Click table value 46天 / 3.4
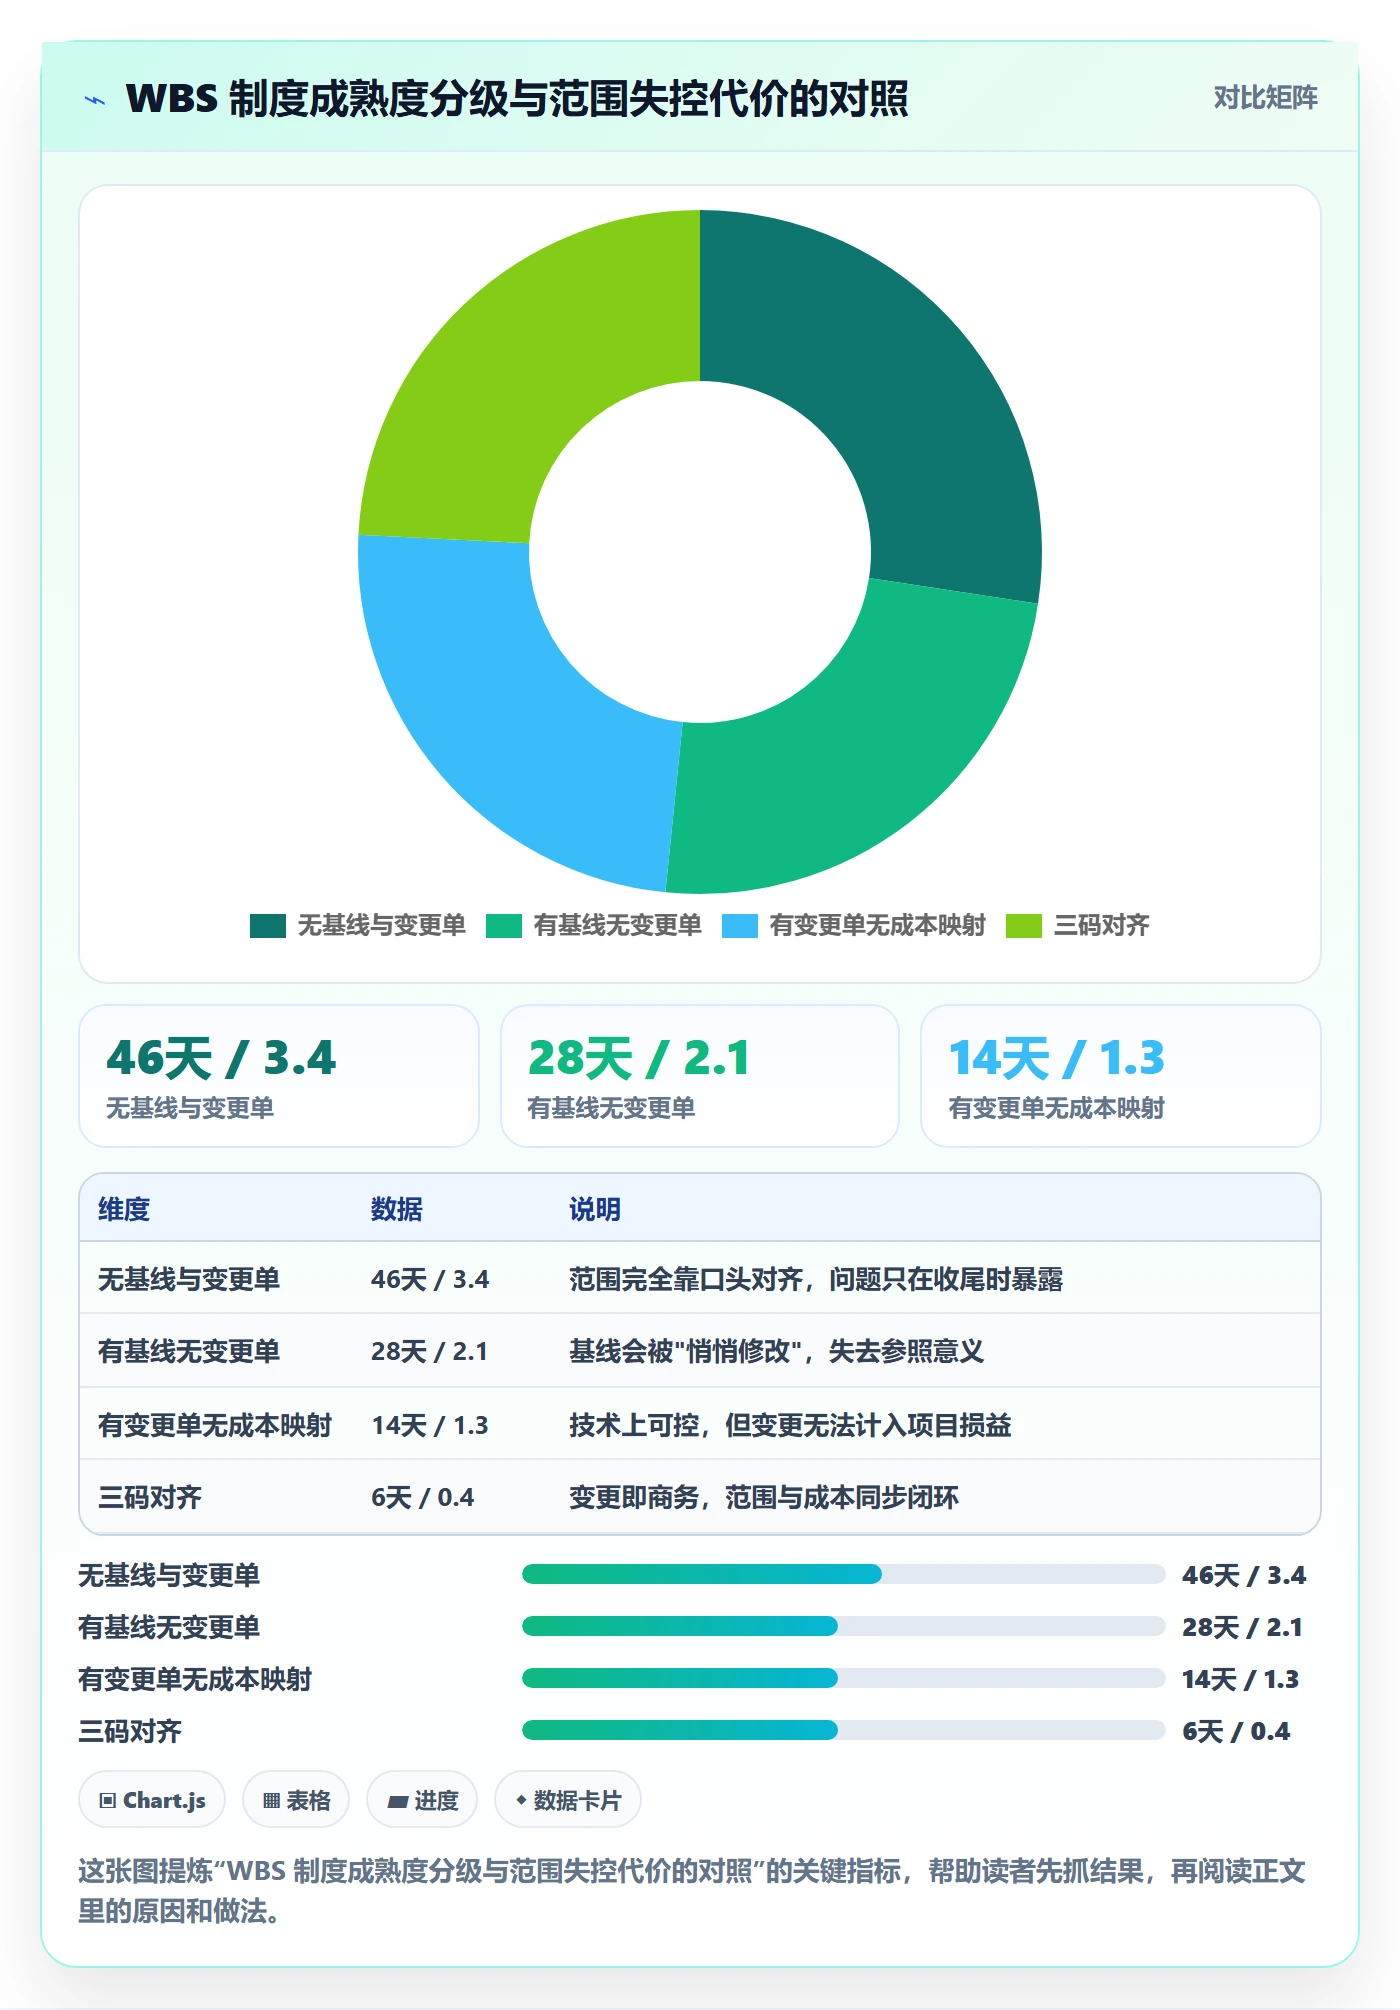The width and height of the screenshot is (1400, 2010). coord(430,1279)
